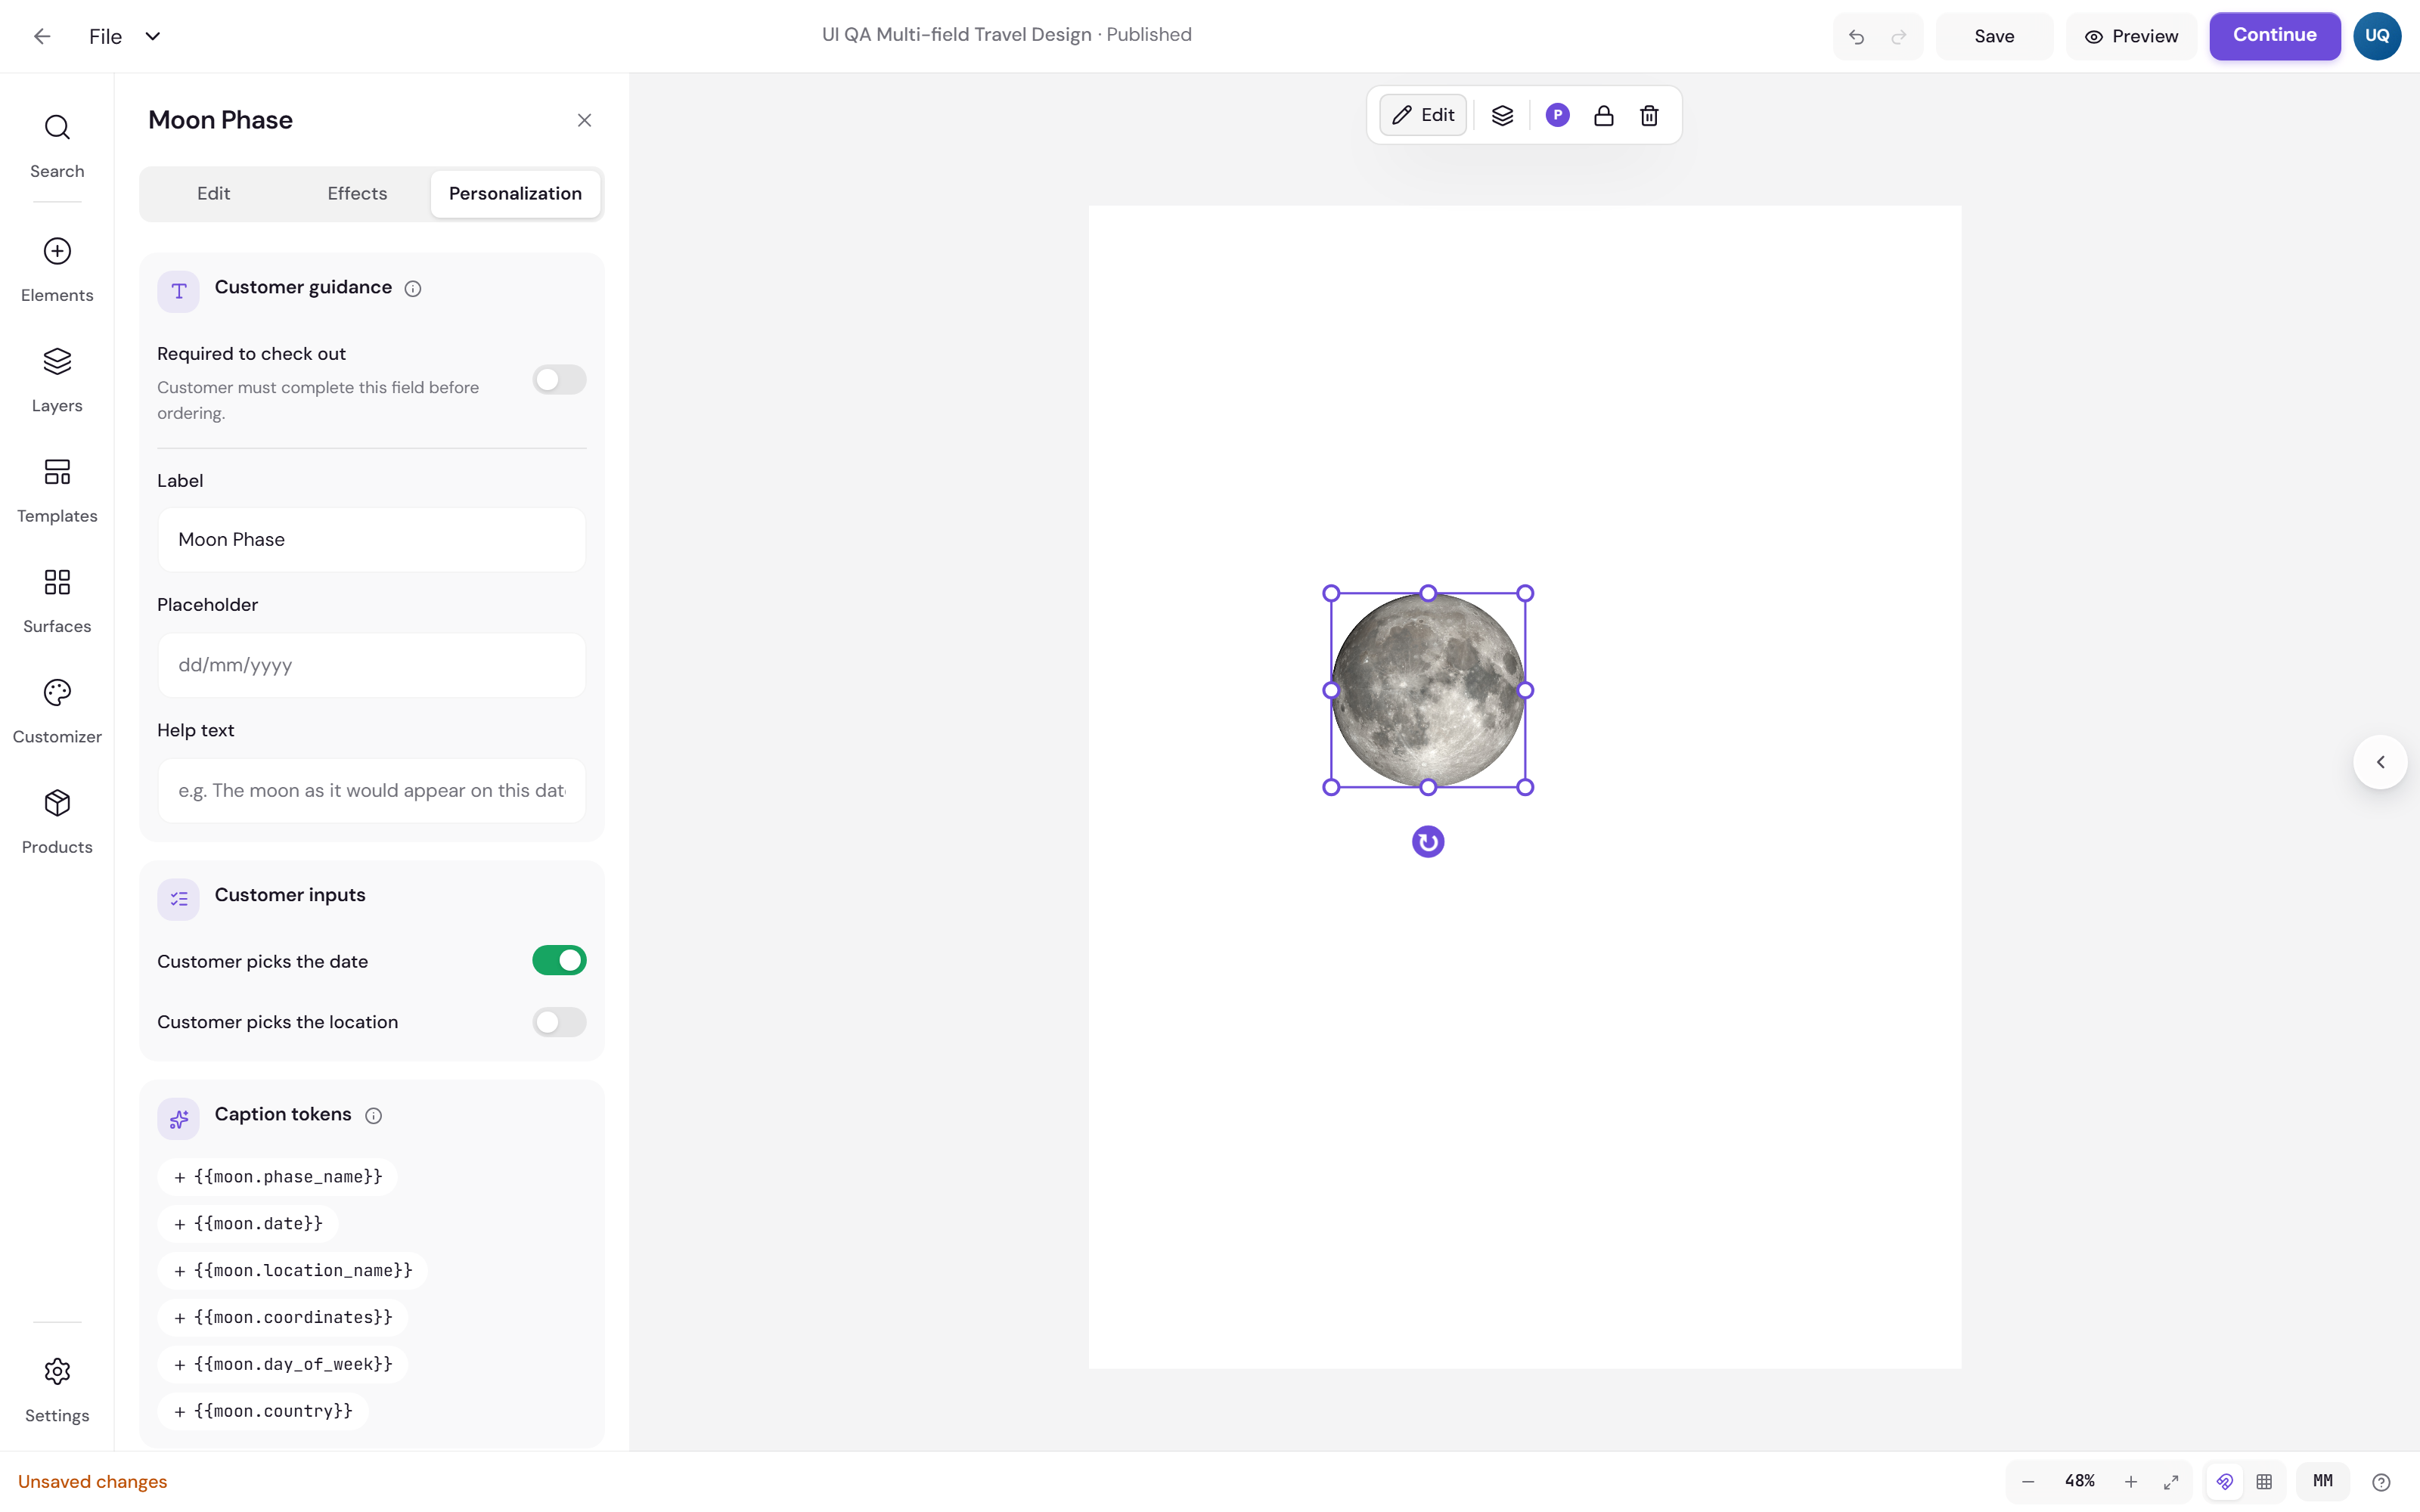
Task: Click the undo icon
Action: [1857, 37]
